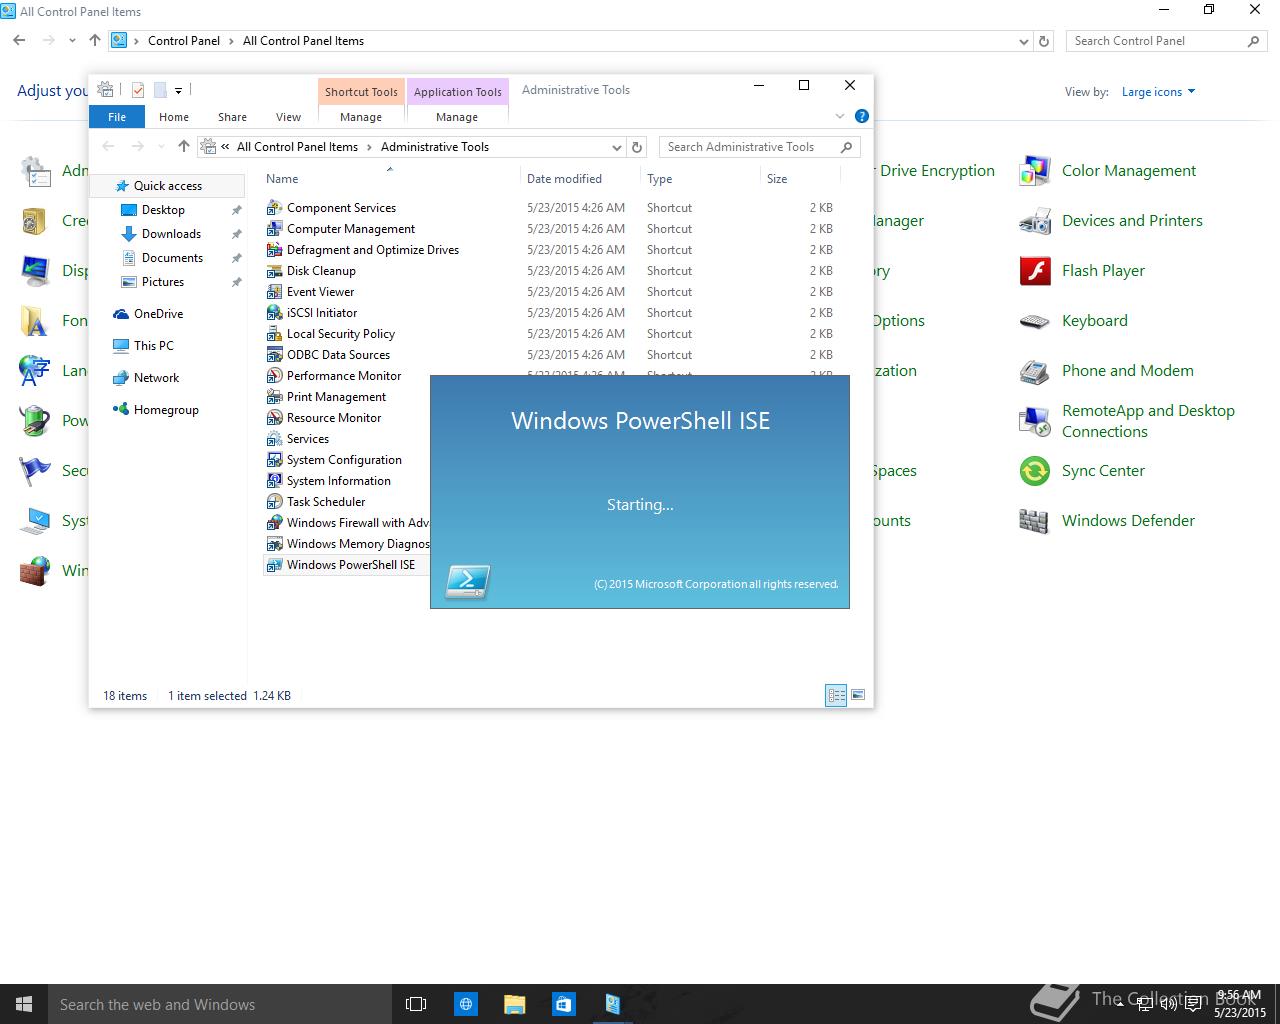1280x1024 pixels.
Task: Expand the Explorer ribbon chevron
Action: pos(840,116)
